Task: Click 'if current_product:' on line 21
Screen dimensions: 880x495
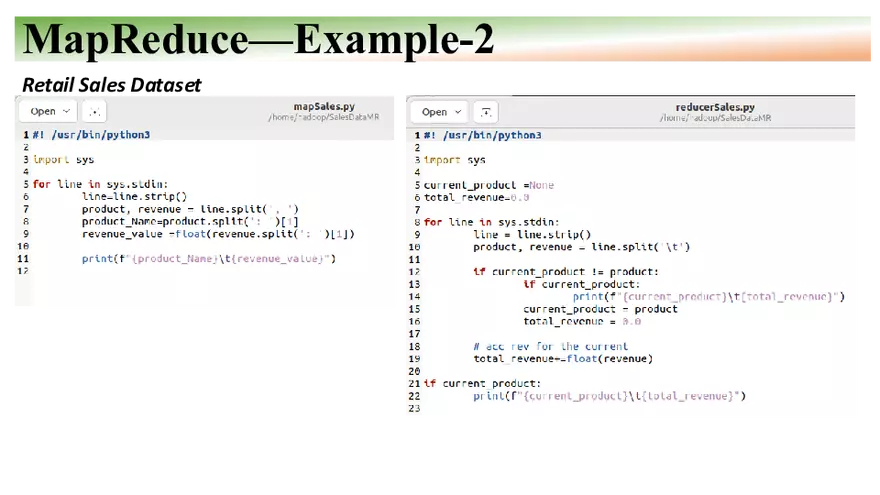Action: [x=483, y=383]
